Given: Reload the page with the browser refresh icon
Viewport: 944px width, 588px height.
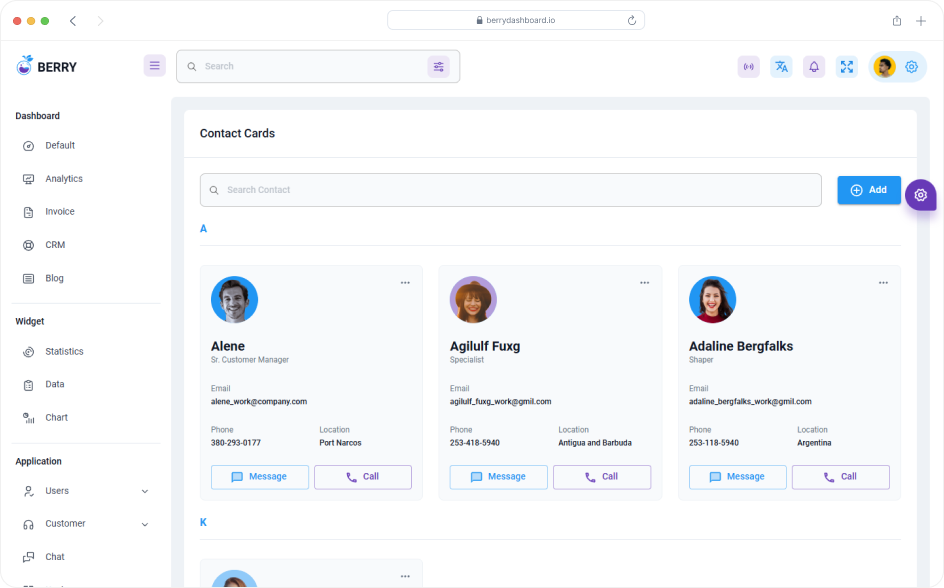Looking at the screenshot, I should pos(630,19).
